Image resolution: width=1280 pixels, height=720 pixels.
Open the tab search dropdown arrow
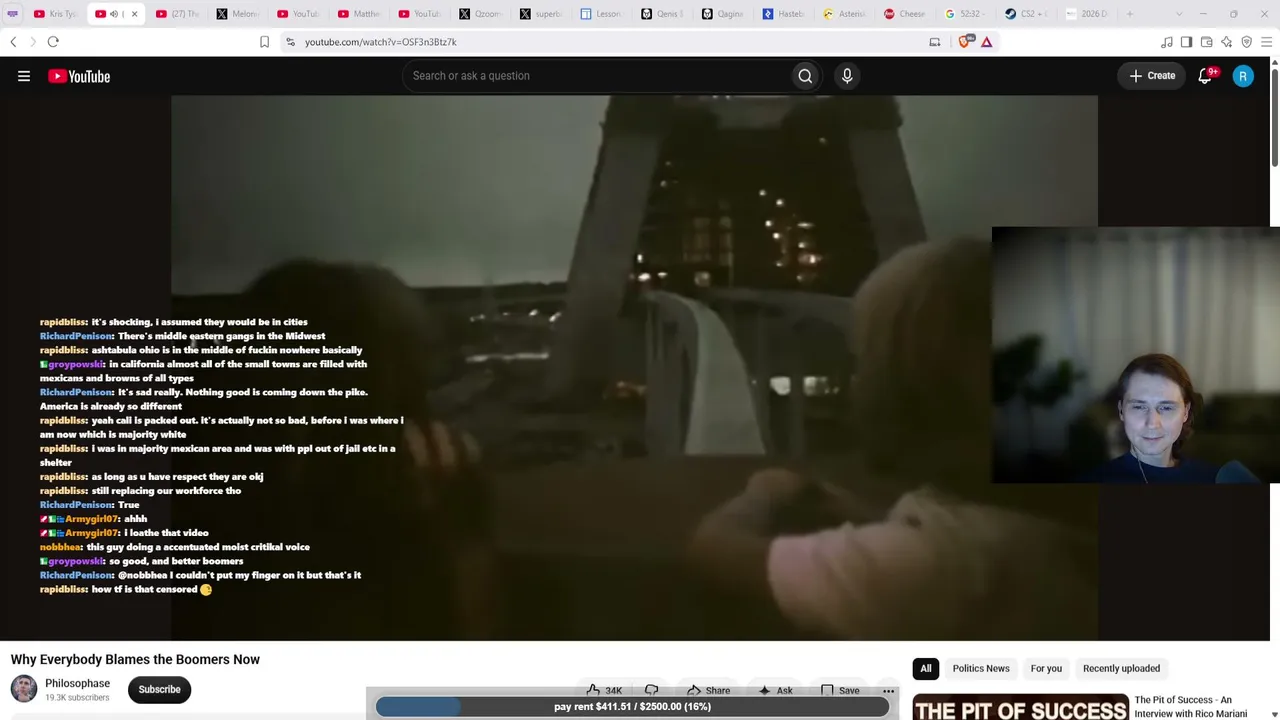pos(1178,14)
